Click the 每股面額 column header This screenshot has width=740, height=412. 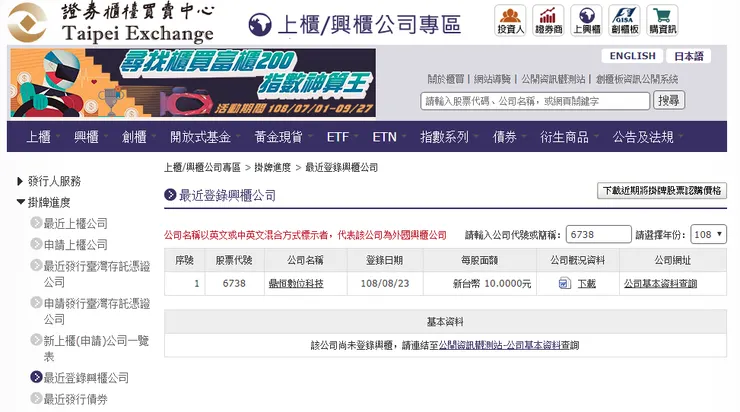(x=479, y=260)
